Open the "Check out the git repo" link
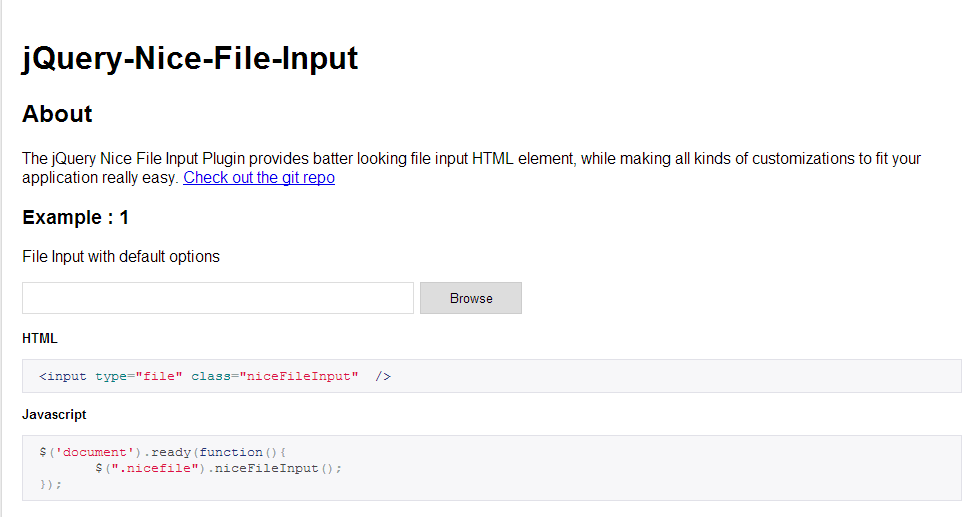Image resolution: width=966 pixels, height=517 pixels. [259, 178]
